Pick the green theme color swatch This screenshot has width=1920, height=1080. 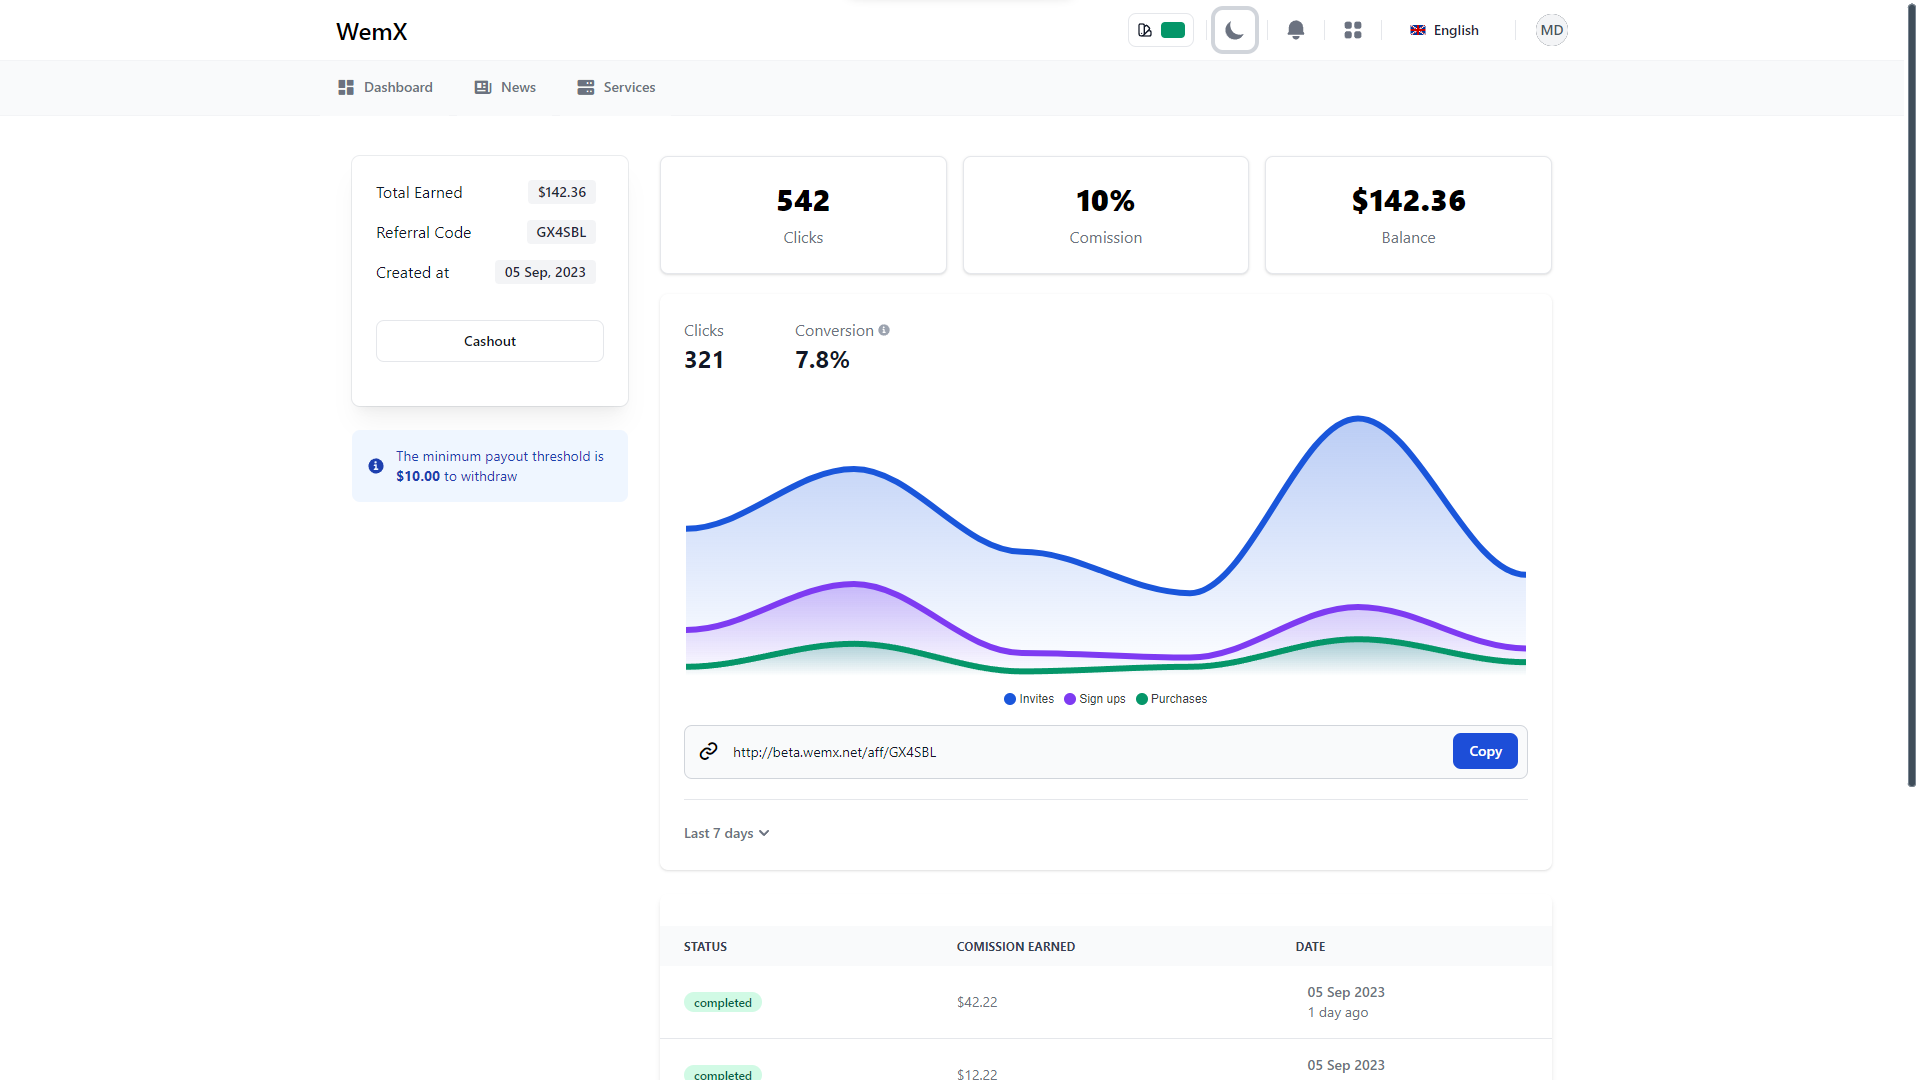pos(1173,30)
